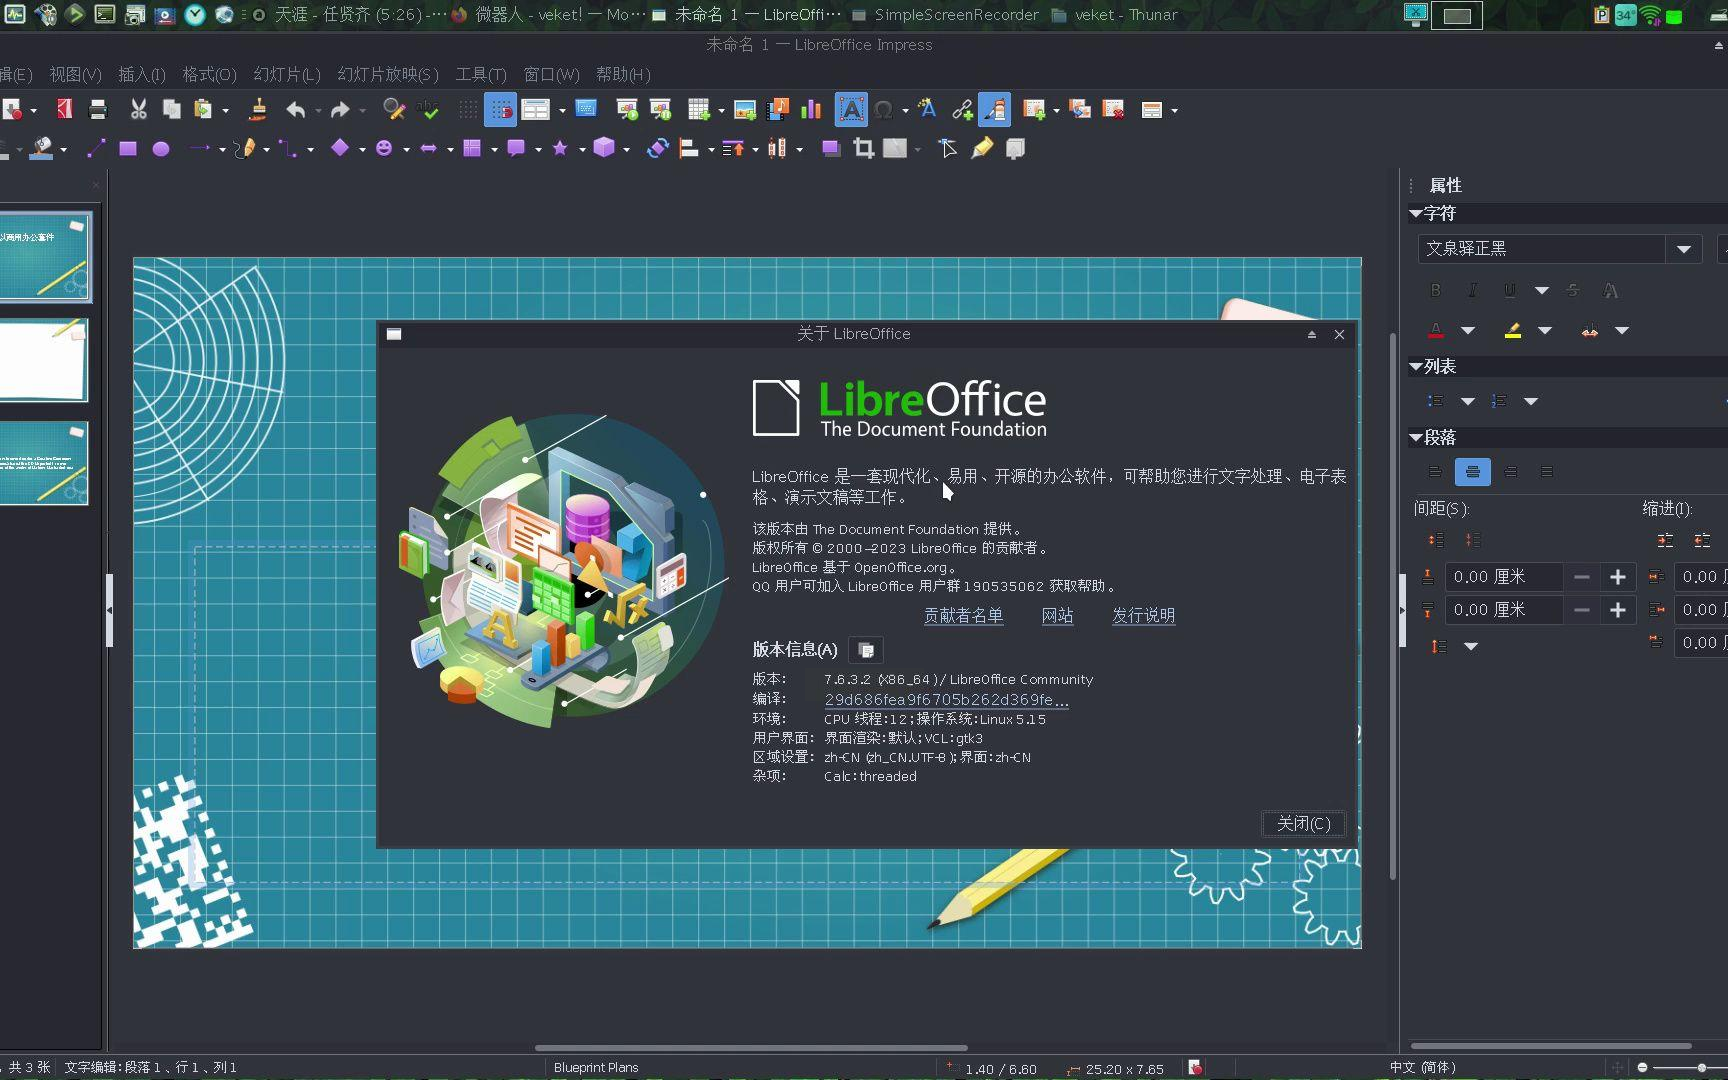The width and height of the screenshot is (1728, 1080).
Task: Click the yellow highlight color swatch
Action: 1512,330
